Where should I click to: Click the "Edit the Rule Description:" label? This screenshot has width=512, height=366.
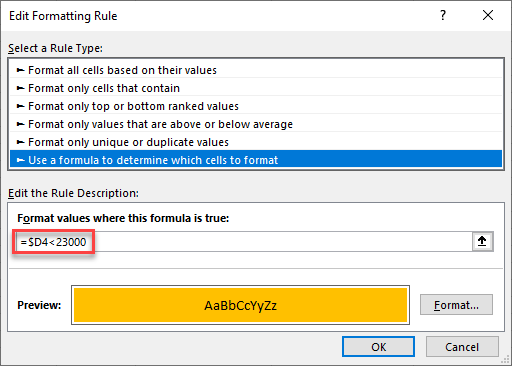click(73, 193)
